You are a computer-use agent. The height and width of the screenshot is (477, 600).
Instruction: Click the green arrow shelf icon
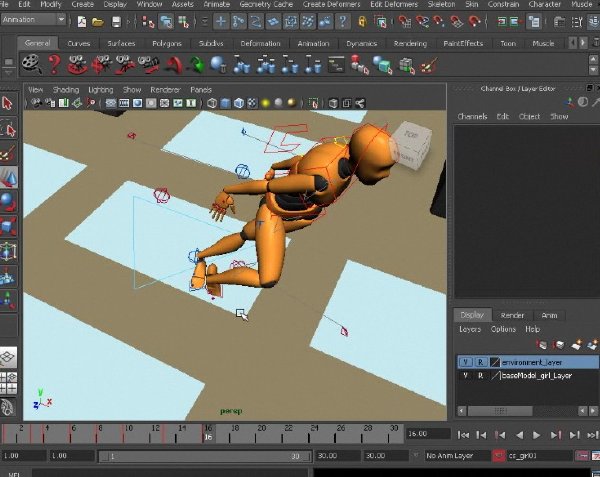196,64
